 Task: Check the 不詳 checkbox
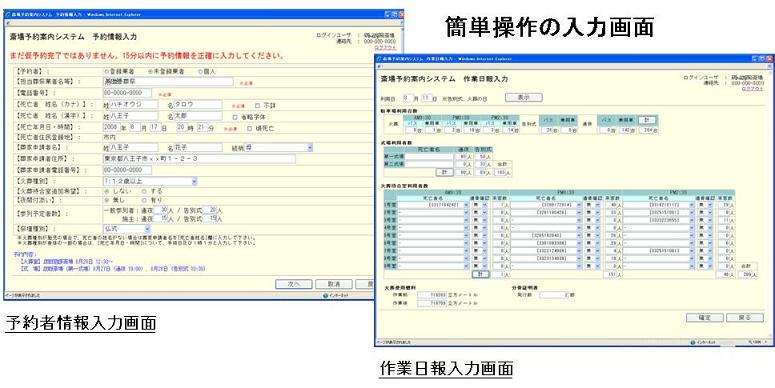[257, 105]
